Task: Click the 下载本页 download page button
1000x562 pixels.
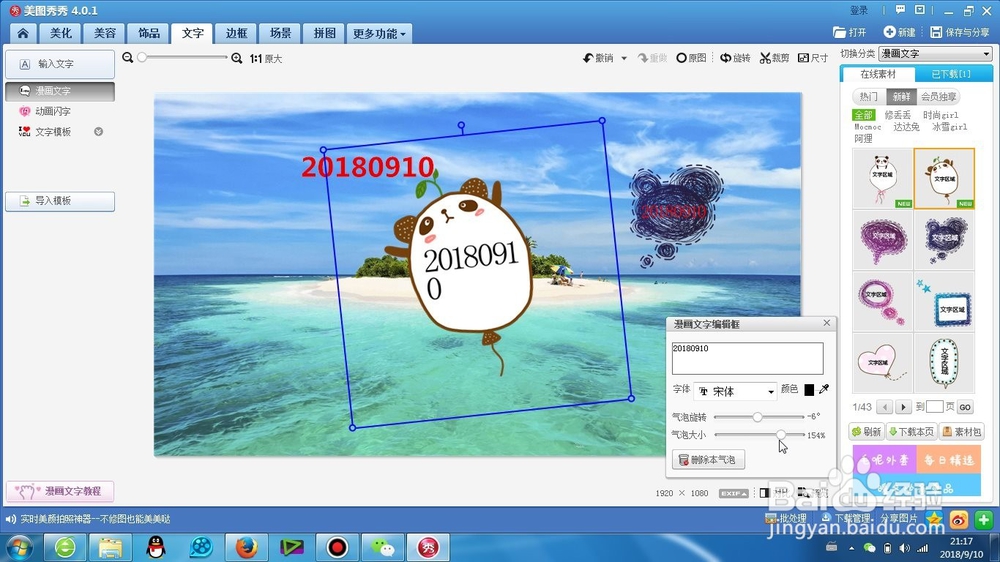Action: click(911, 432)
